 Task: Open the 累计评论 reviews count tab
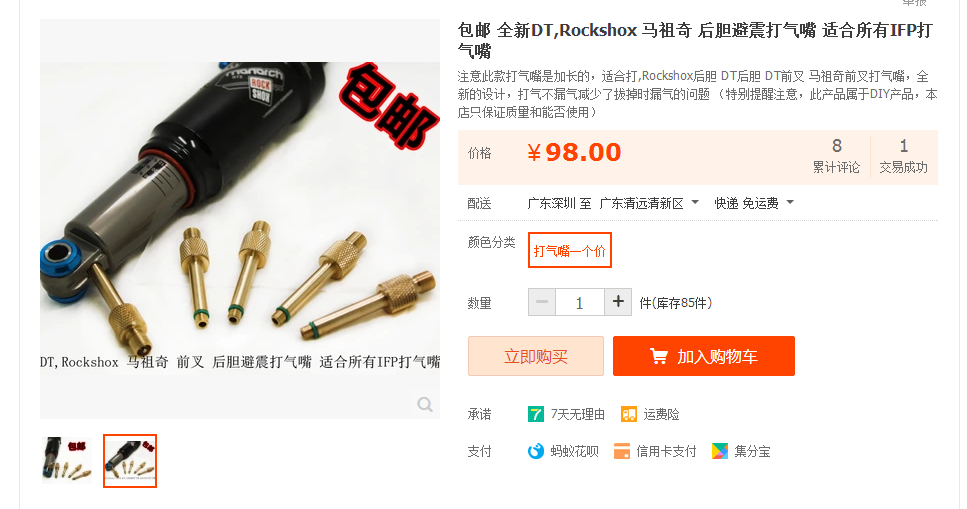coord(836,156)
